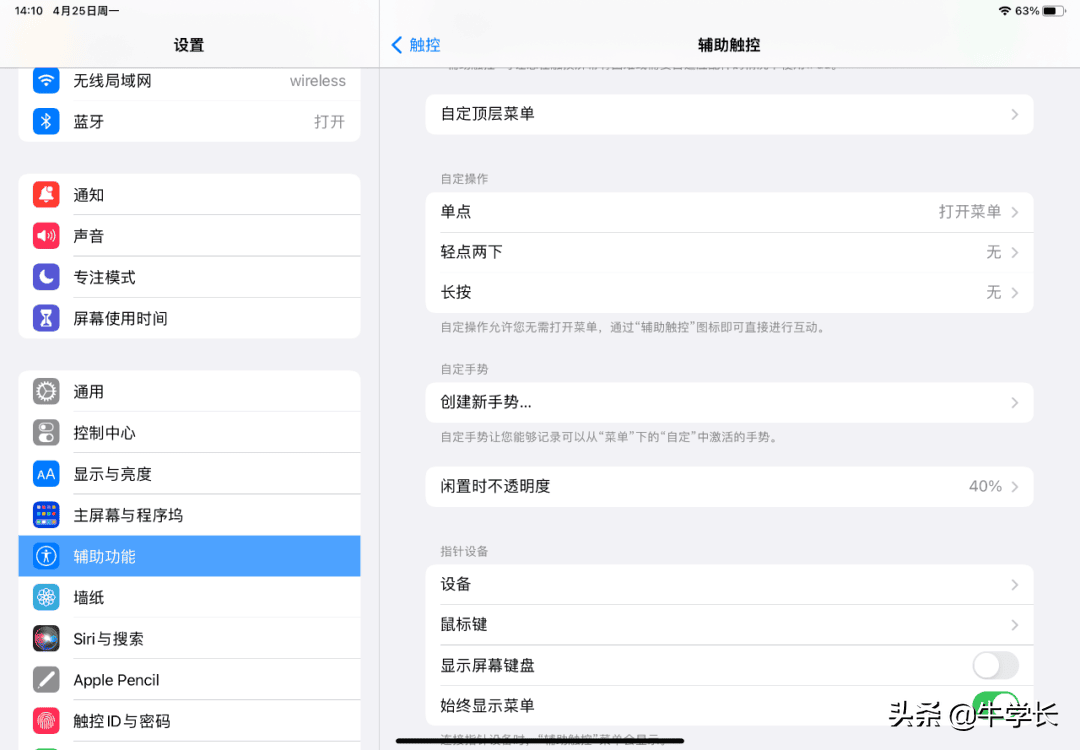This screenshot has height=750, width=1080.
Task: Select 控制中心 in settings sidebar
Action: coord(189,433)
